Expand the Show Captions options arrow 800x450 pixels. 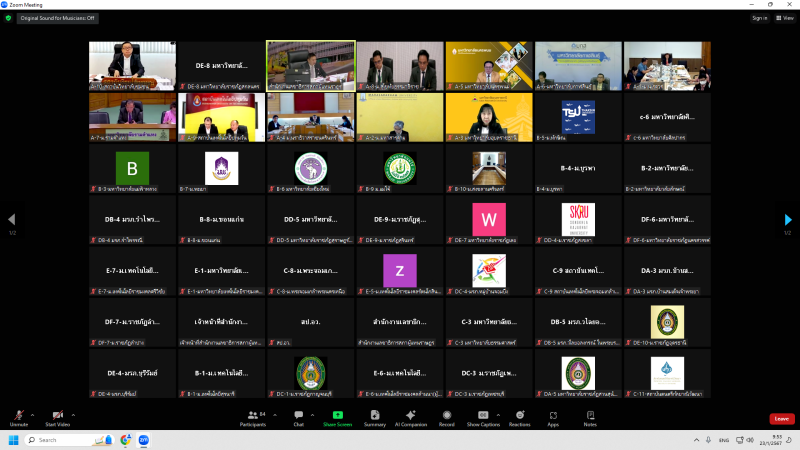tap(497, 413)
